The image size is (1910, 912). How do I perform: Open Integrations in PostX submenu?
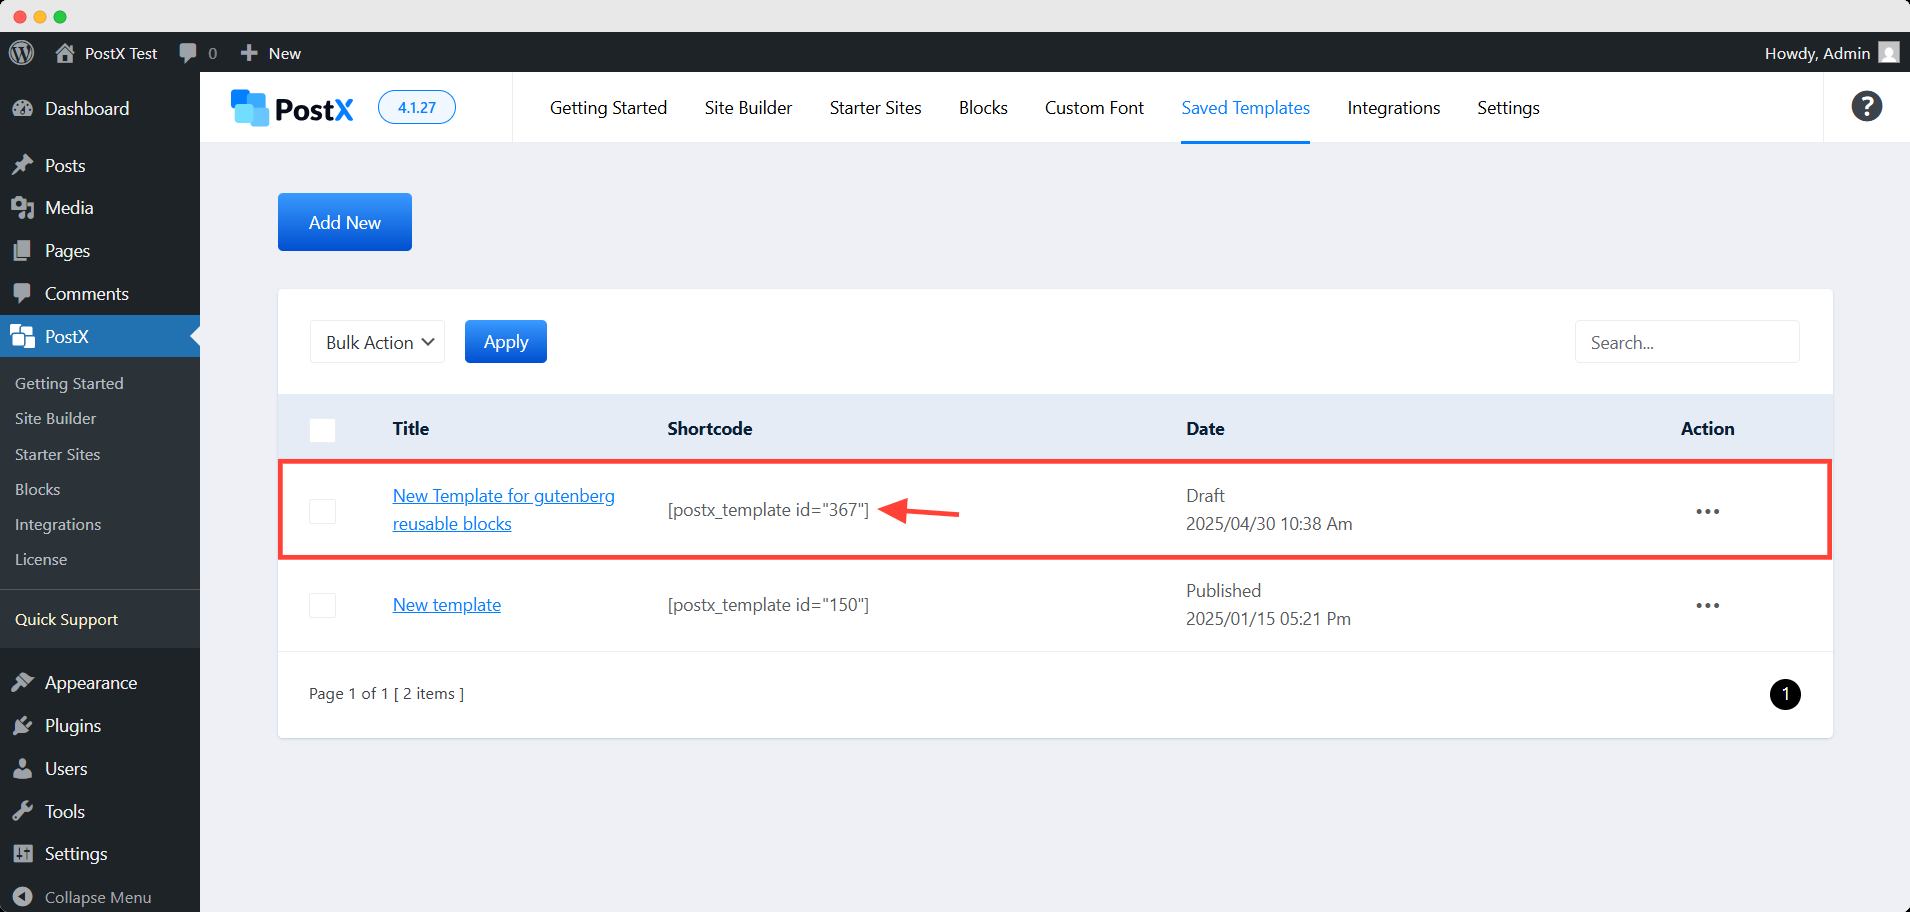click(x=58, y=525)
